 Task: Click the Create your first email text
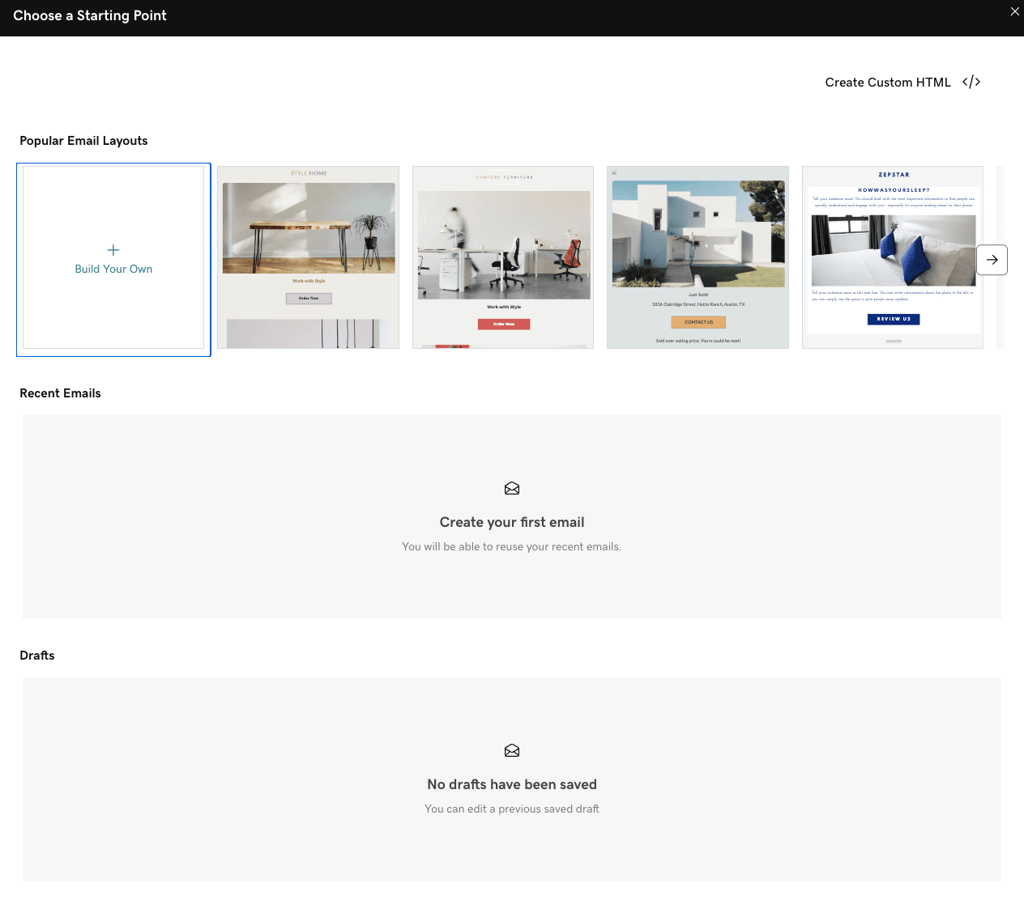click(512, 522)
